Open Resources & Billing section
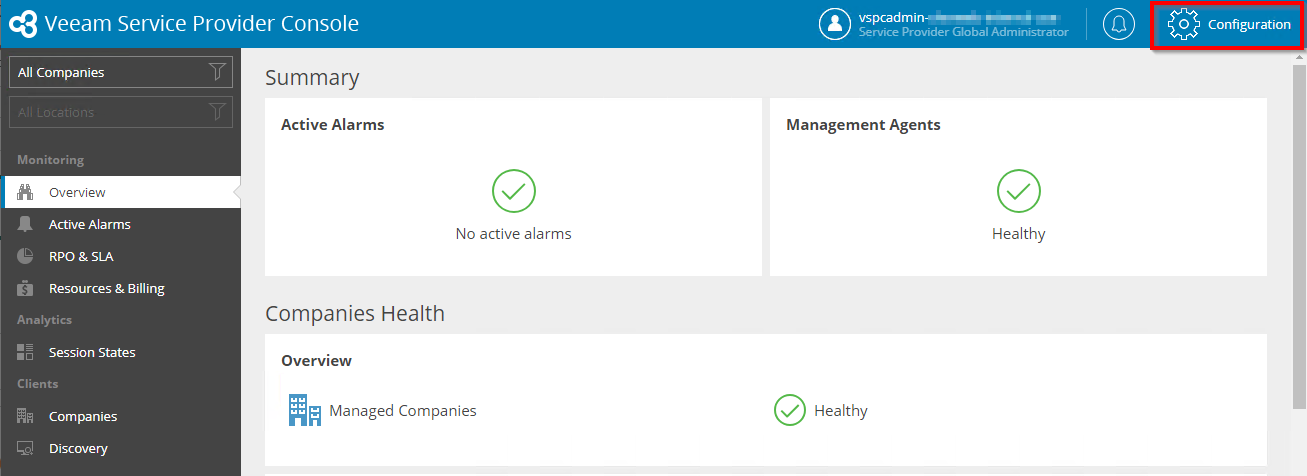This screenshot has height=476, width=1307. click(120, 288)
